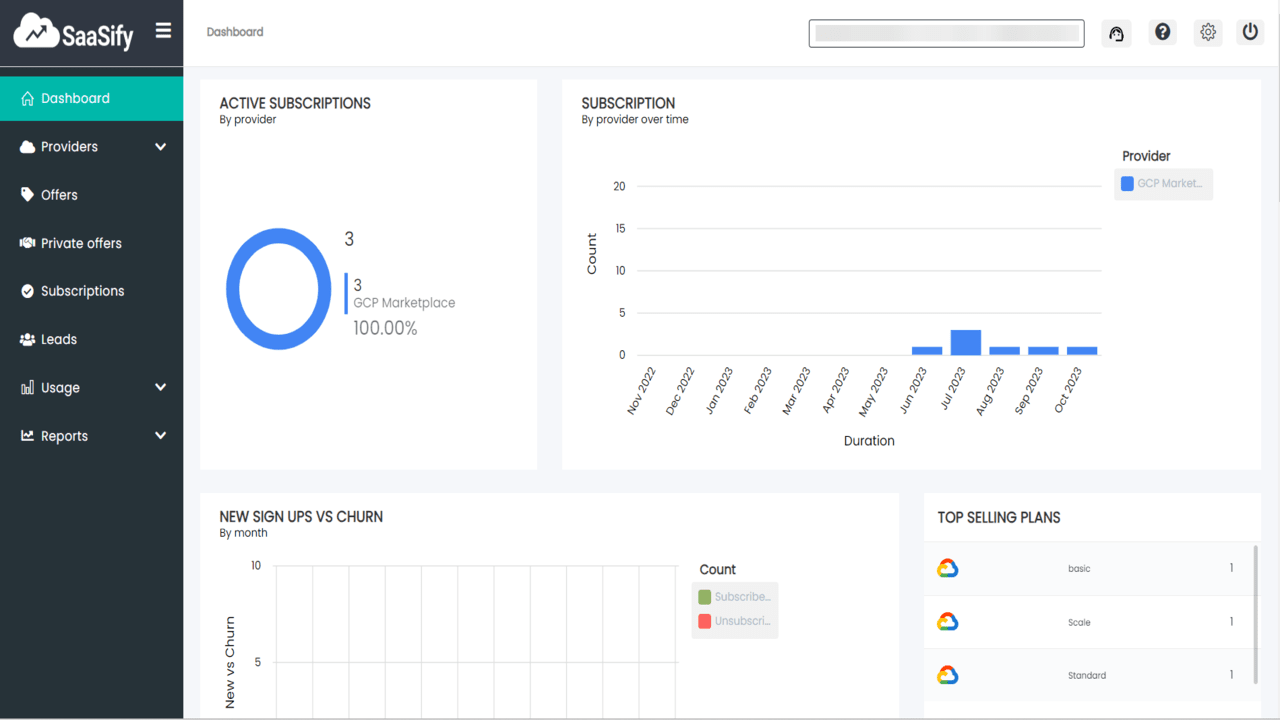Toggle the hamburger sidebar menu

[163, 32]
